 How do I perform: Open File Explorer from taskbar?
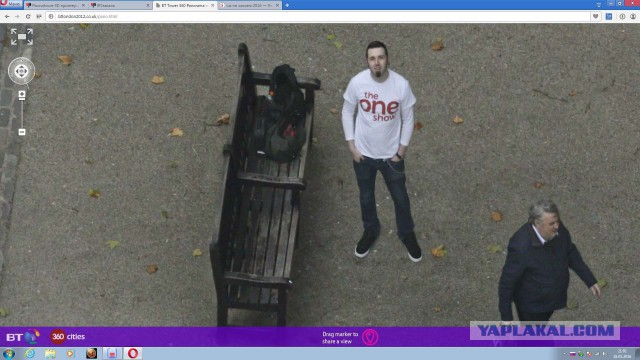point(50,353)
